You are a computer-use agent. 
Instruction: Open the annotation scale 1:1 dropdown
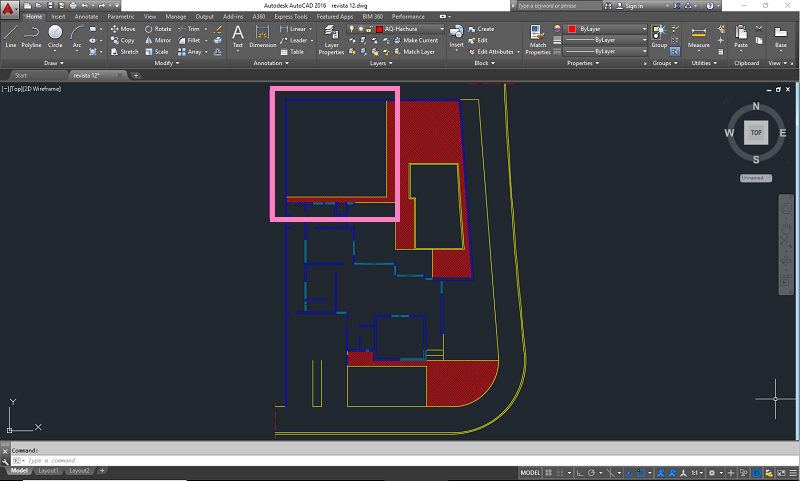tap(697, 473)
